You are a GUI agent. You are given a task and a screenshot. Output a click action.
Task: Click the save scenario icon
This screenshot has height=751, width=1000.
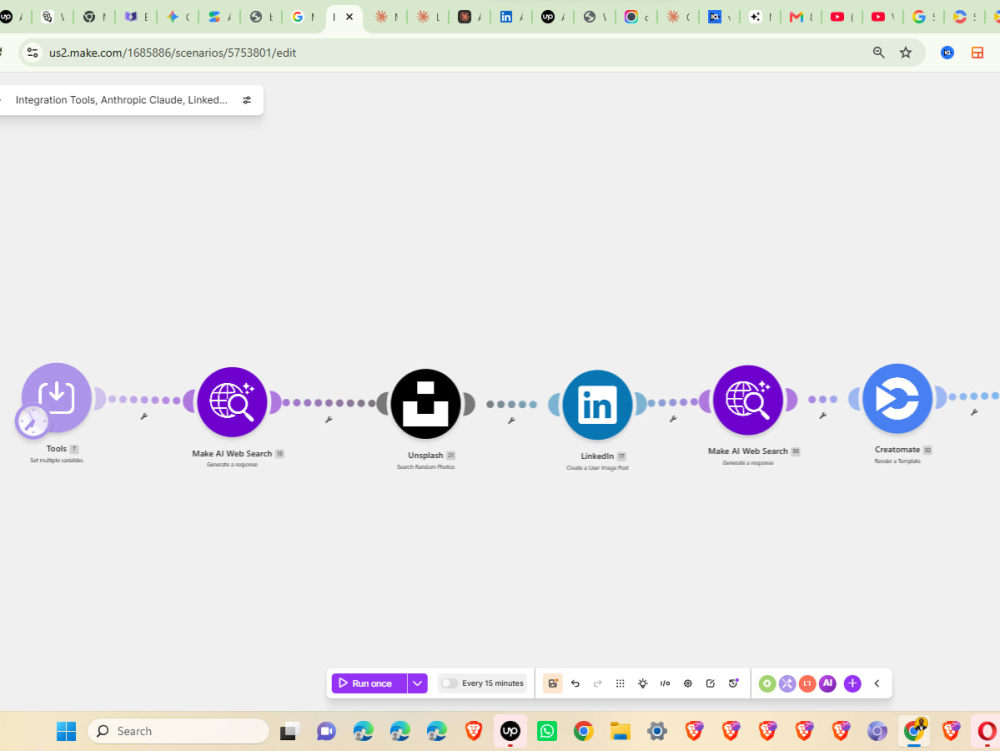(552, 683)
